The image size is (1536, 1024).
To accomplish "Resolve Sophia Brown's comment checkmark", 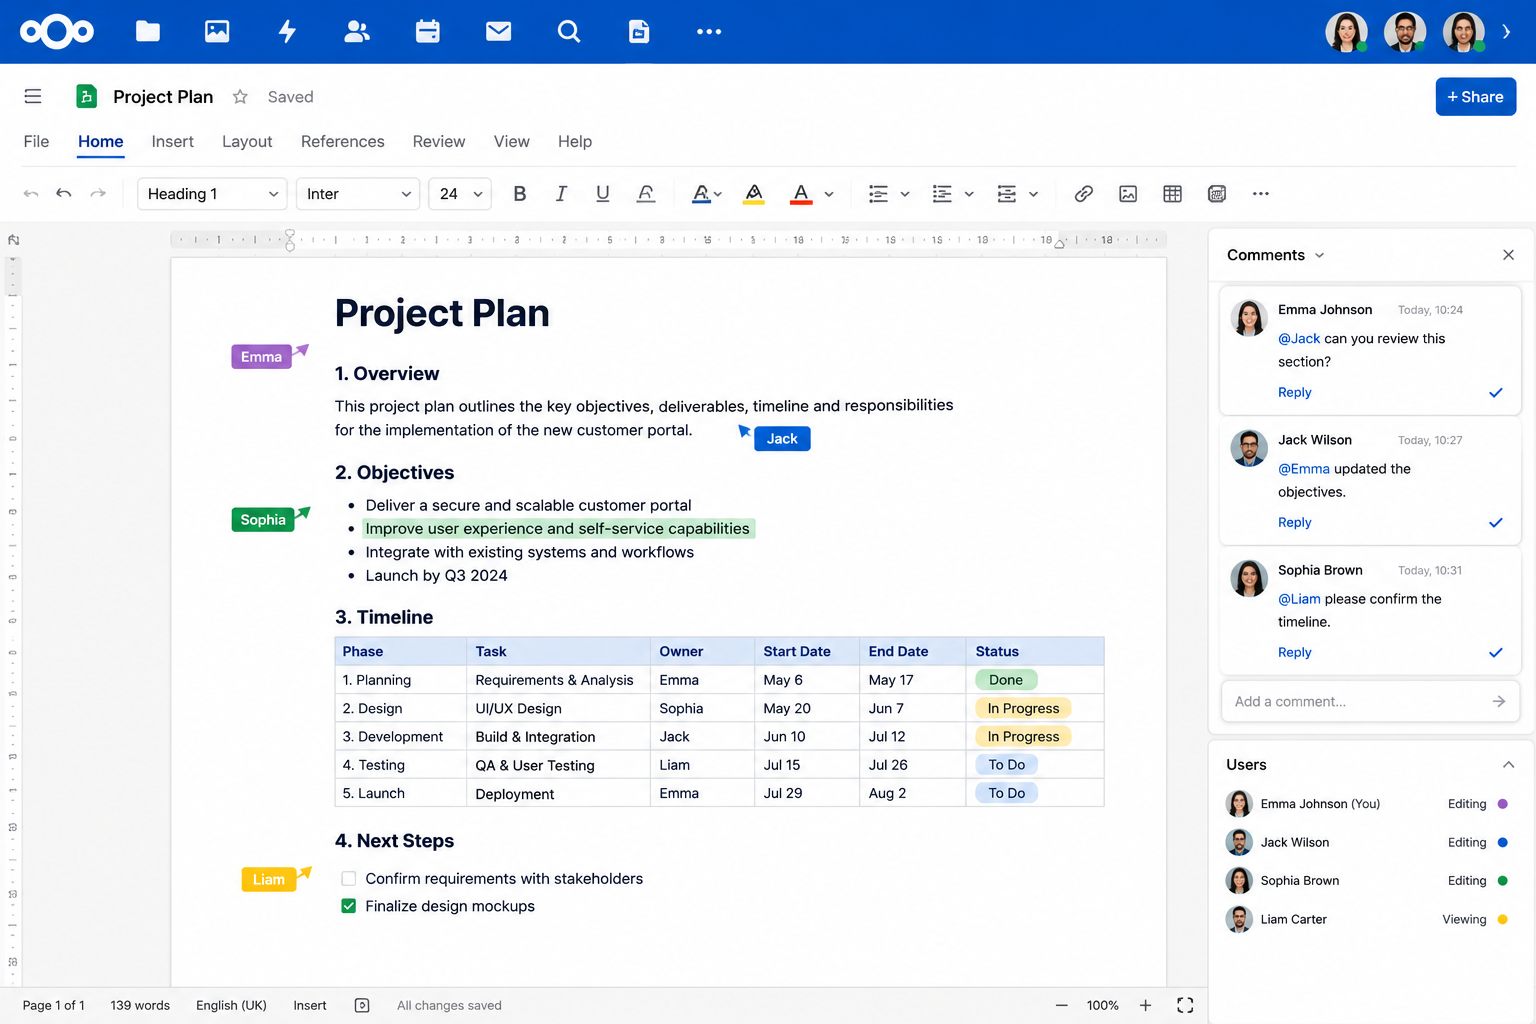I will point(1496,652).
